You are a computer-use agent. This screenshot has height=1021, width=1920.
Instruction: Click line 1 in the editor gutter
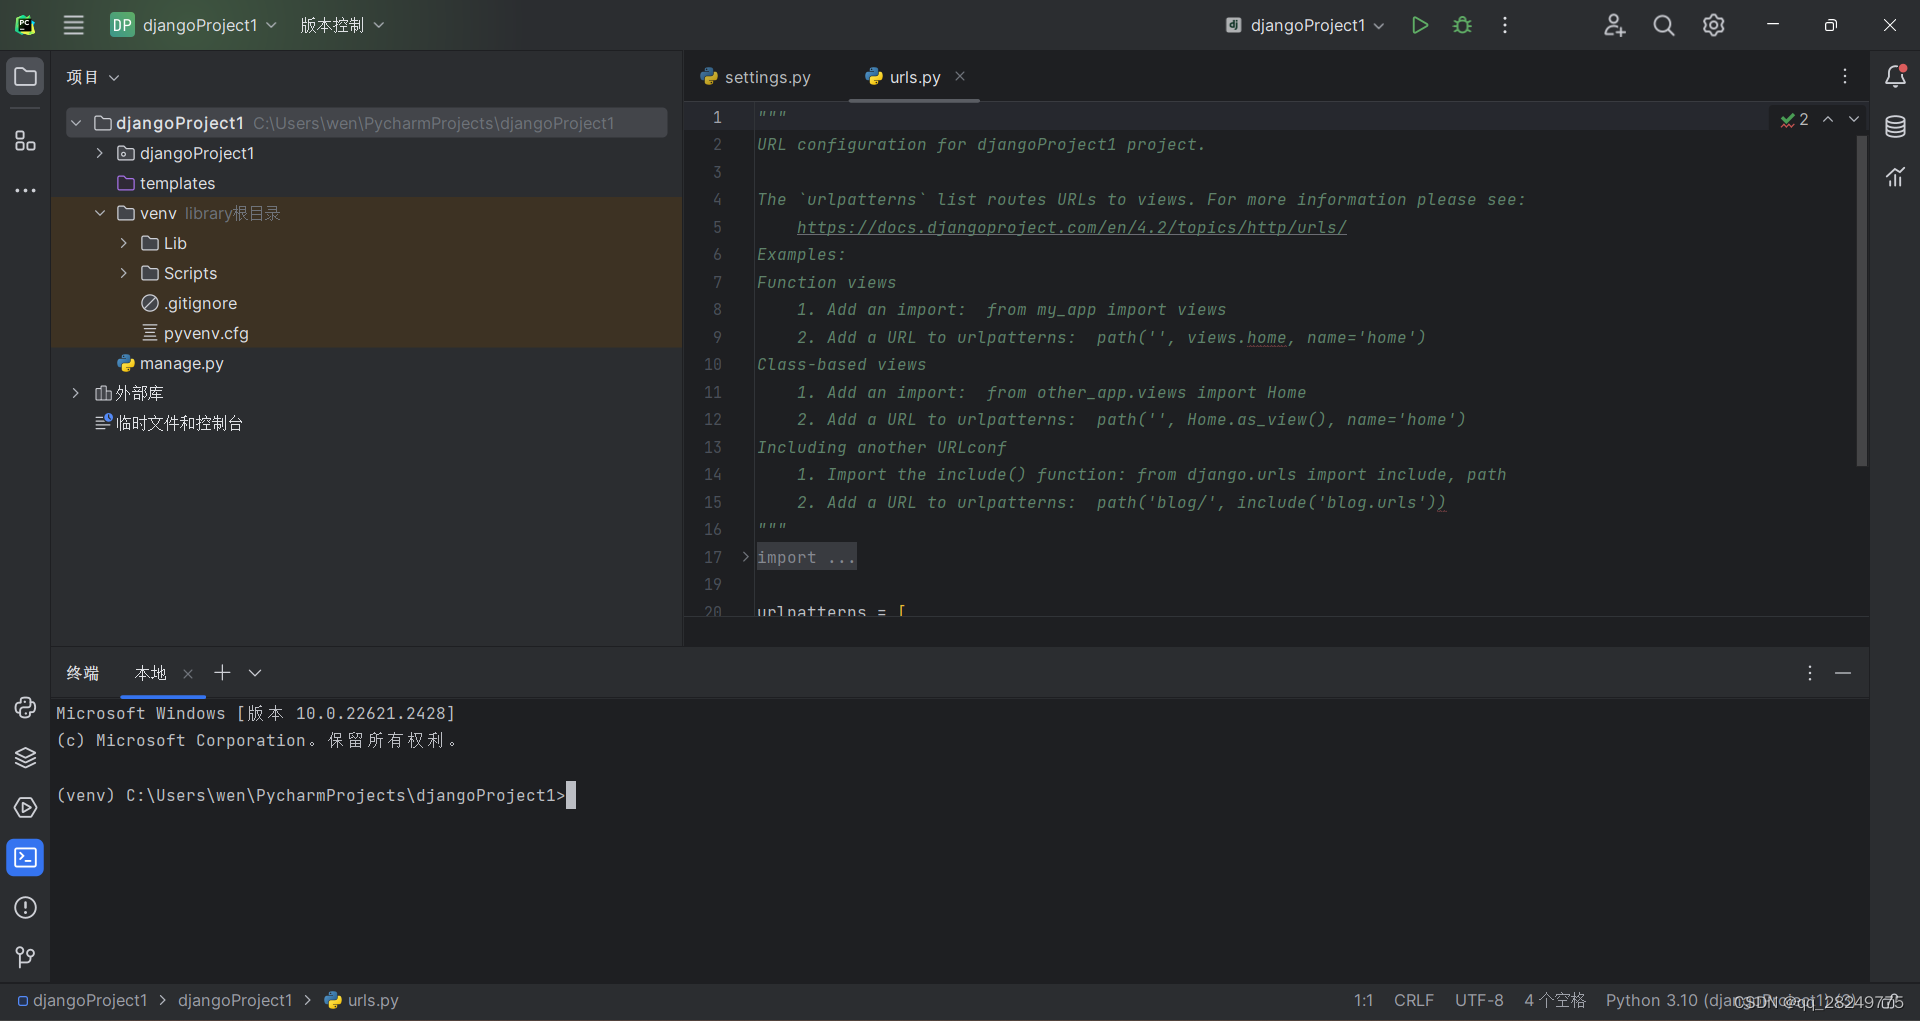coord(717,117)
